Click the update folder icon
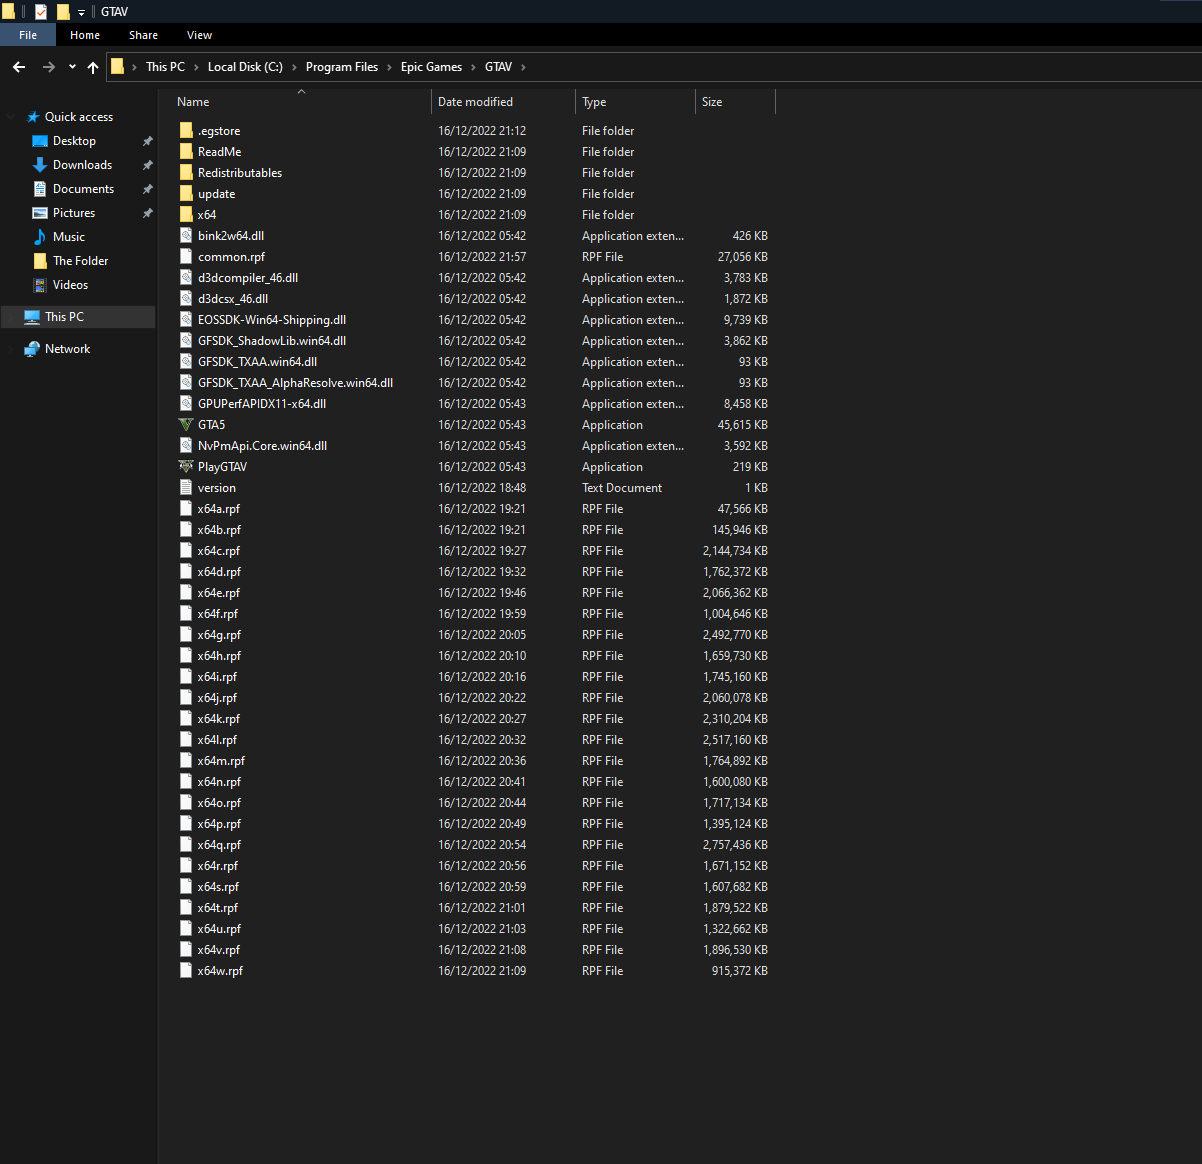Image resolution: width=1202 pixels, height=1164 pixels. pyautogui.click(x=186, y=194)
